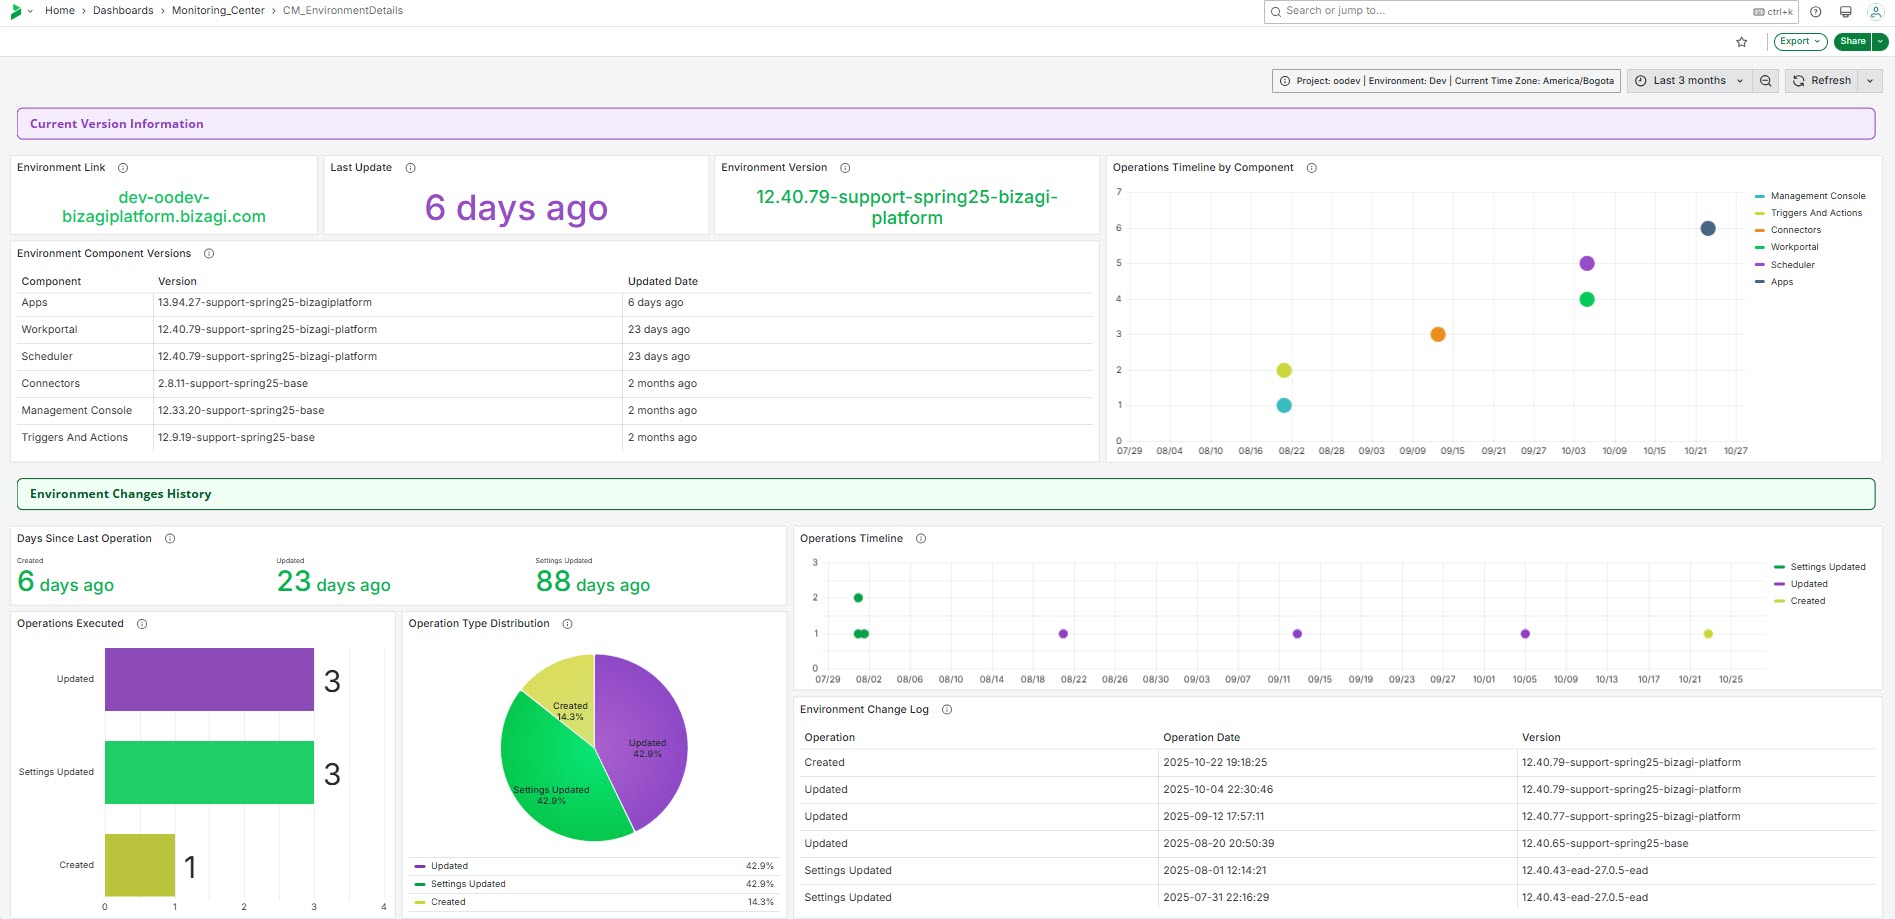Toggle Settings Updated series in Operations Timeline legend

[x=1827, y=567]
